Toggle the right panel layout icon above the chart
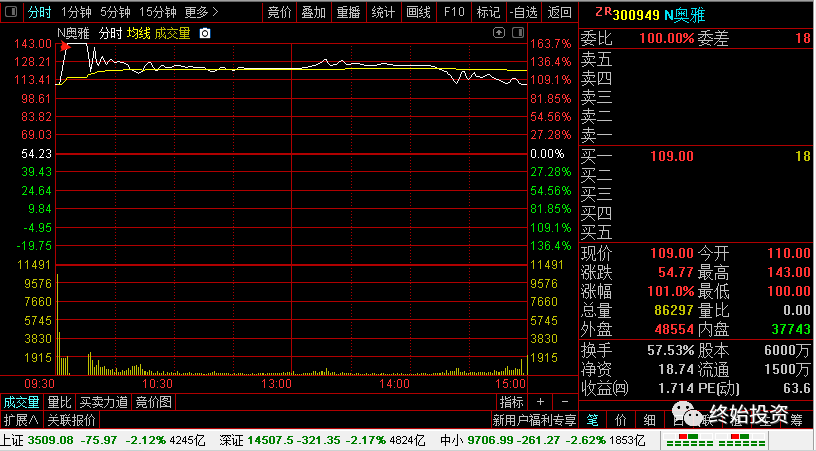The image size is (816, 451). point(518,33)
